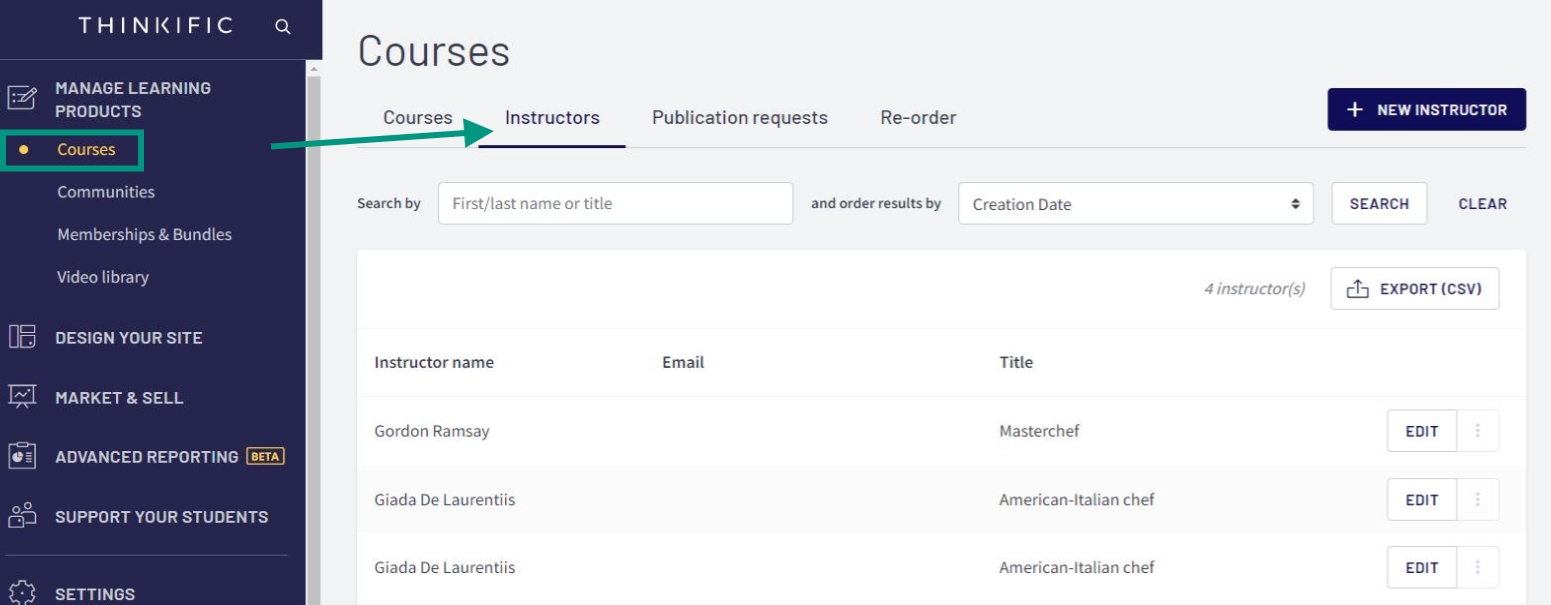This screenshot has width=1551, height=605.
Task: Open the search magnifier in the sidebar
Action: (x=283, y=26)
